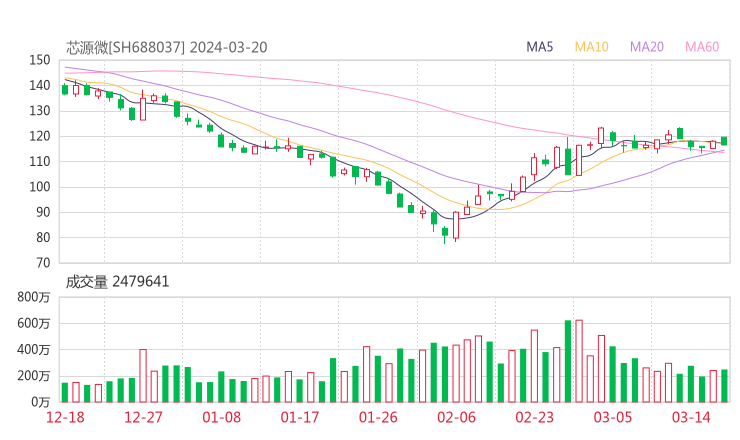Click the 800万 volume axis label
The image size is (740, 440).
tap(33, 297)
